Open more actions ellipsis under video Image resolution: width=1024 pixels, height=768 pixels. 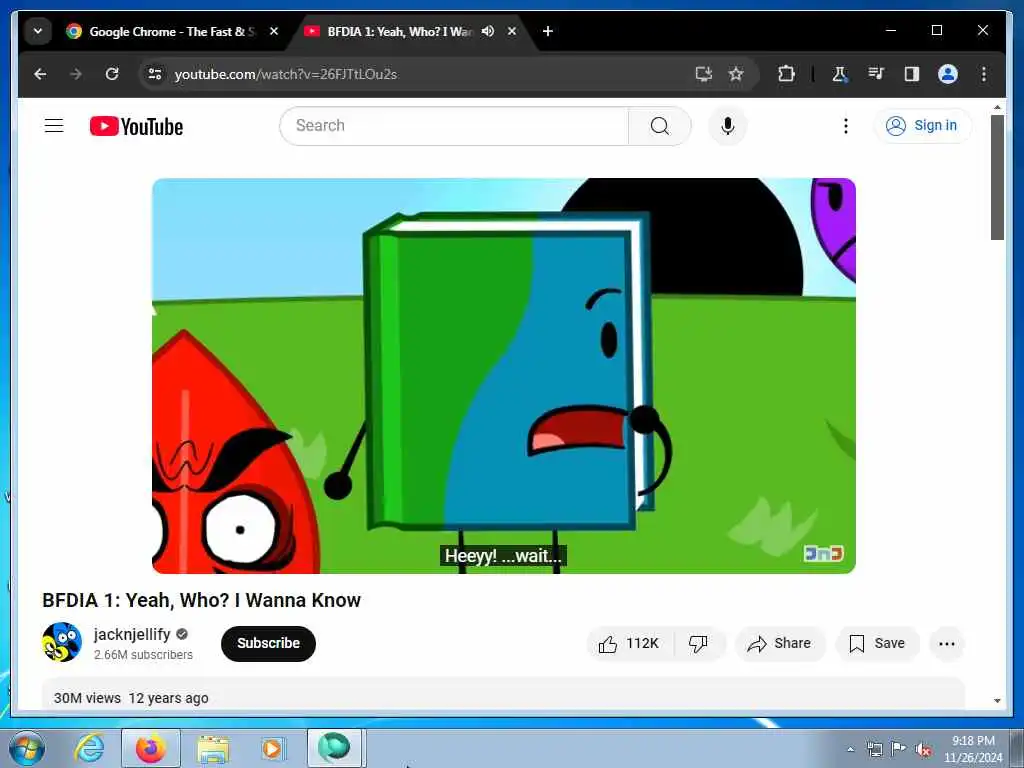(946, 644)
